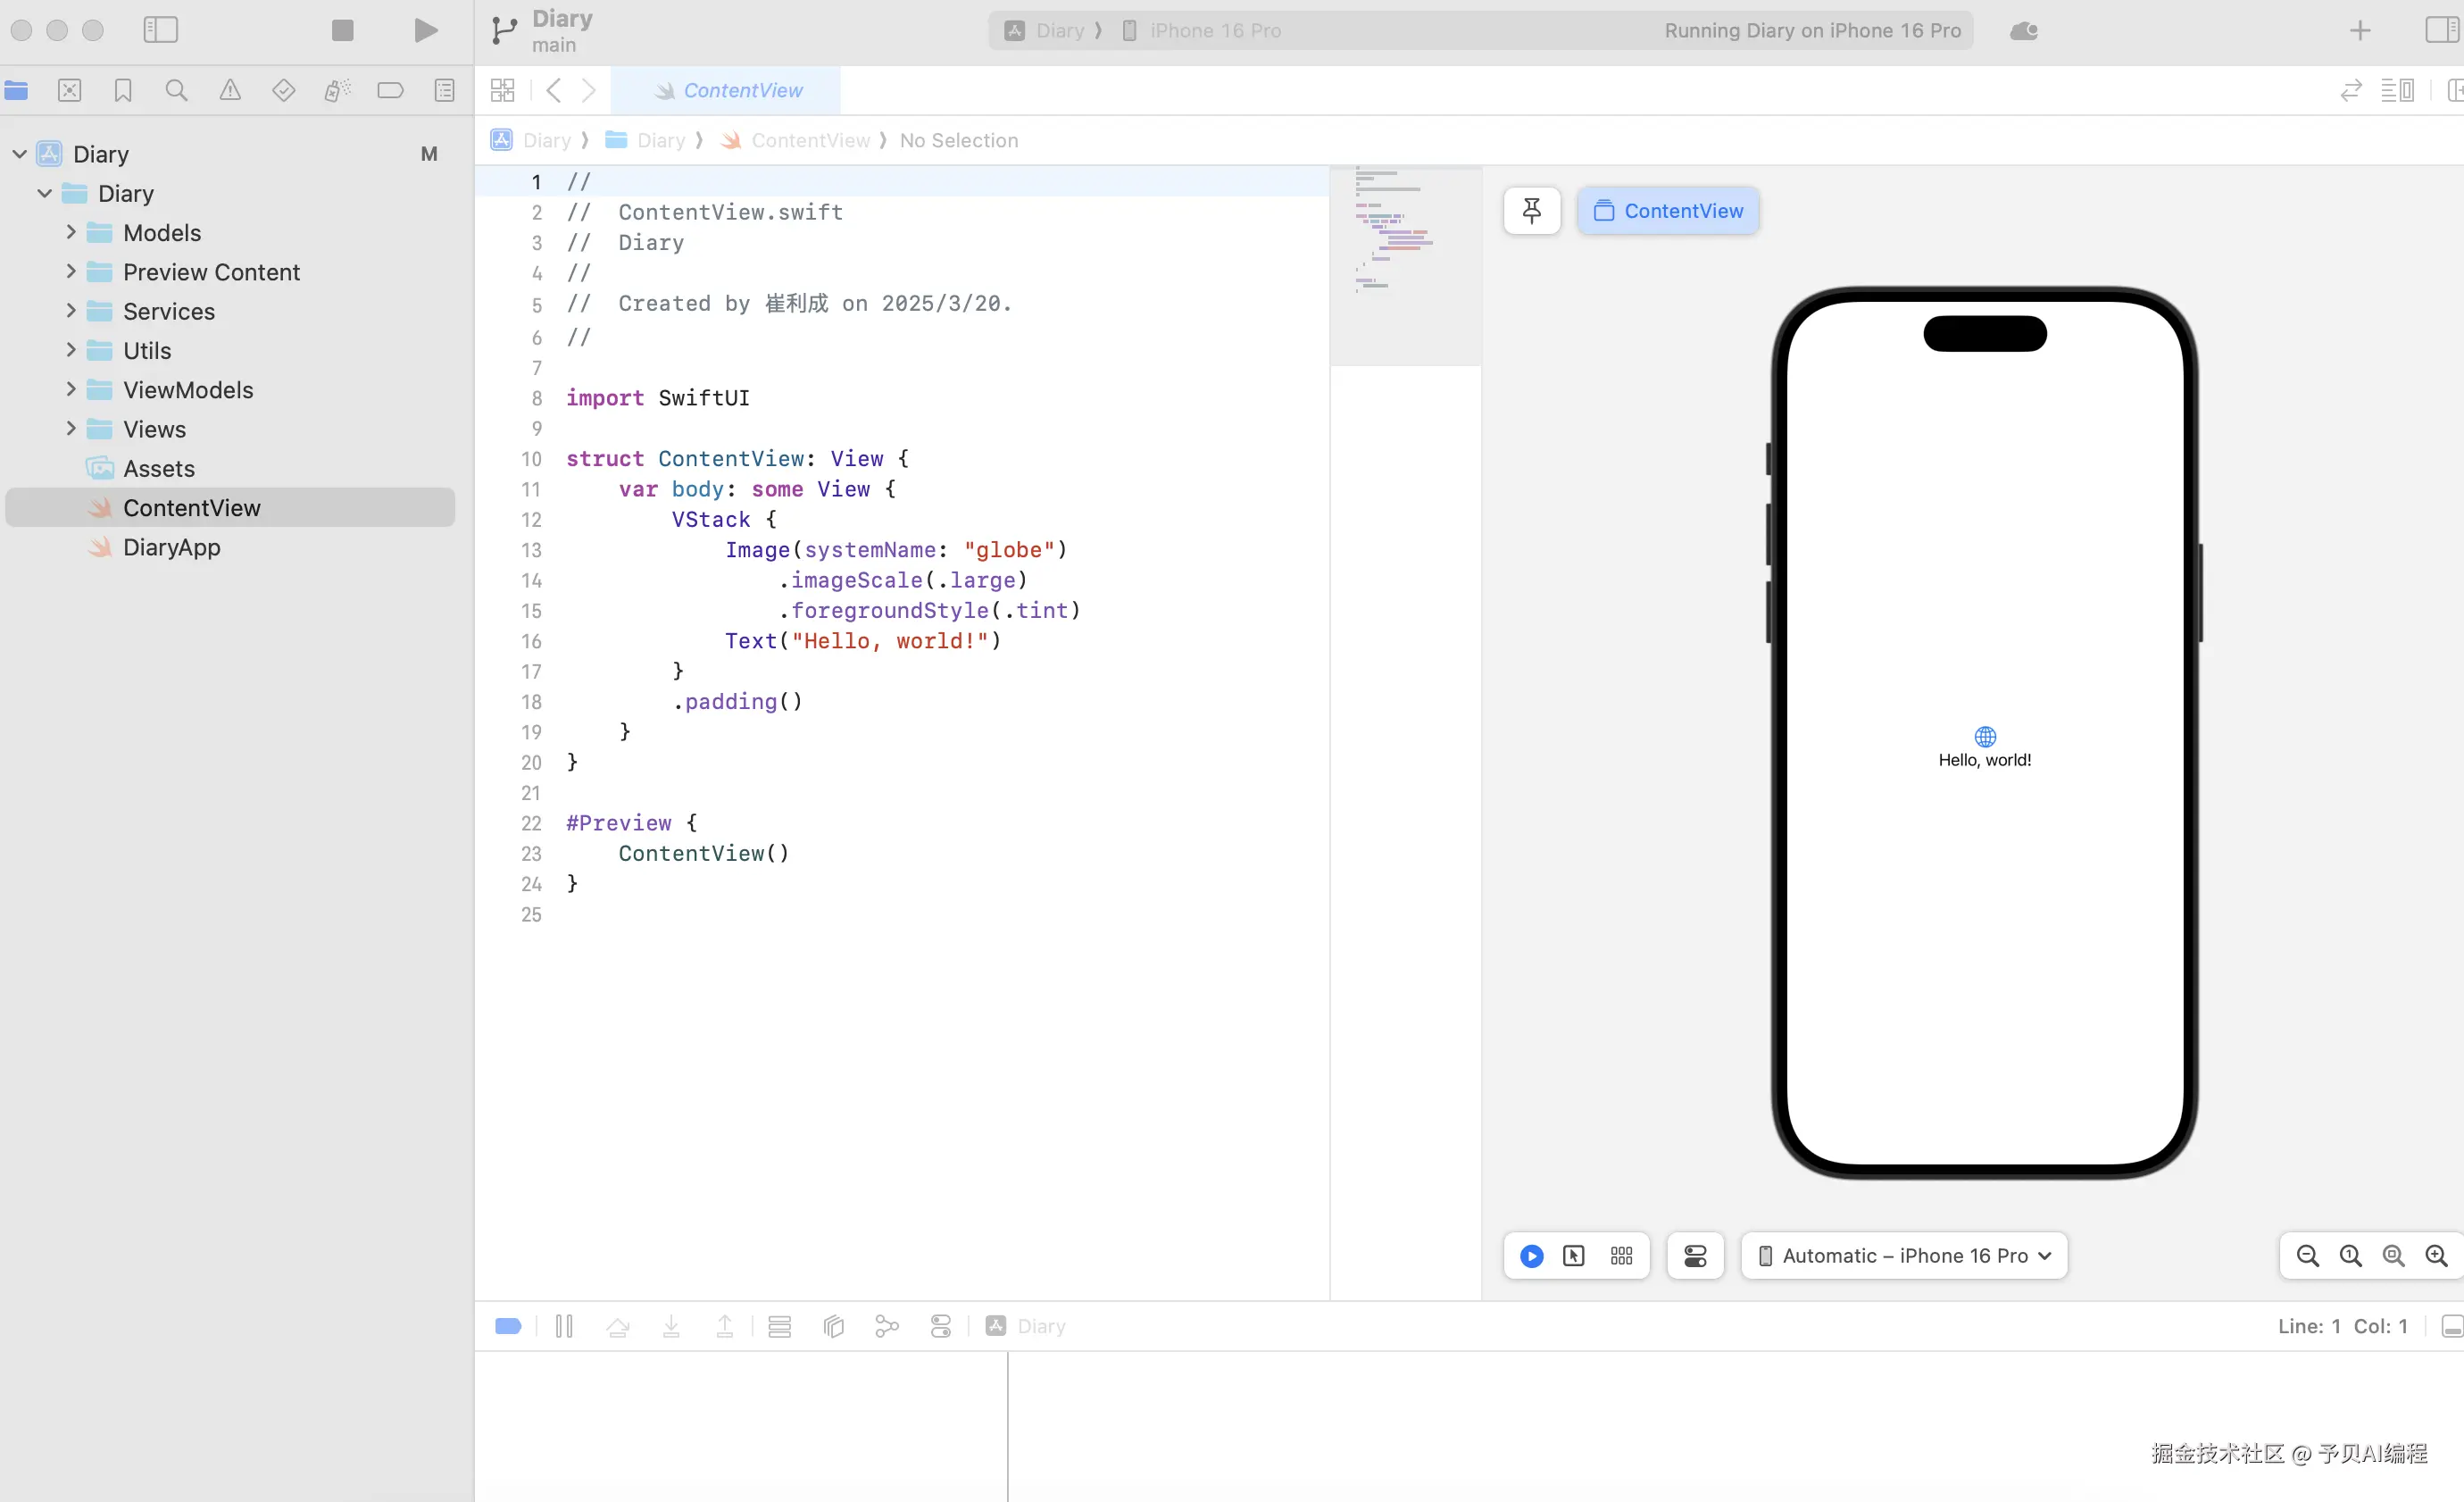The width and height of the screenshot is (2464, 1502).
Task: Toggle the left navigator sidebar
Action: tap(160, 30)
